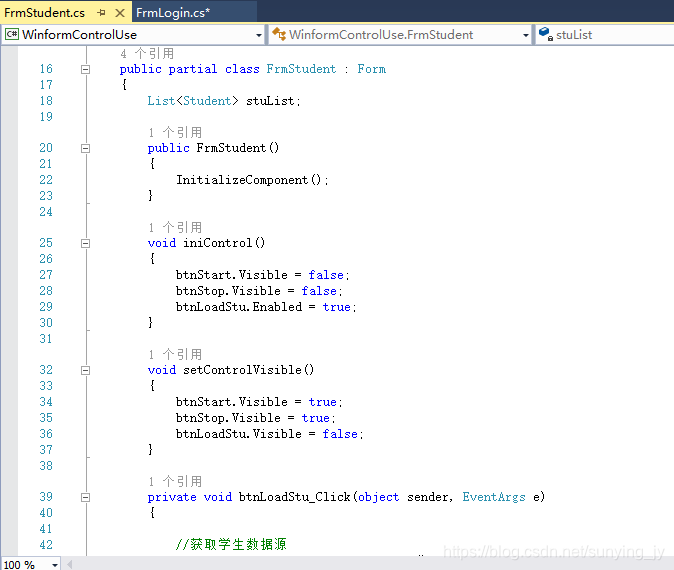Pin the FrmStudent.cs tab
The image size is (674, 570).
tap(101, 13)
